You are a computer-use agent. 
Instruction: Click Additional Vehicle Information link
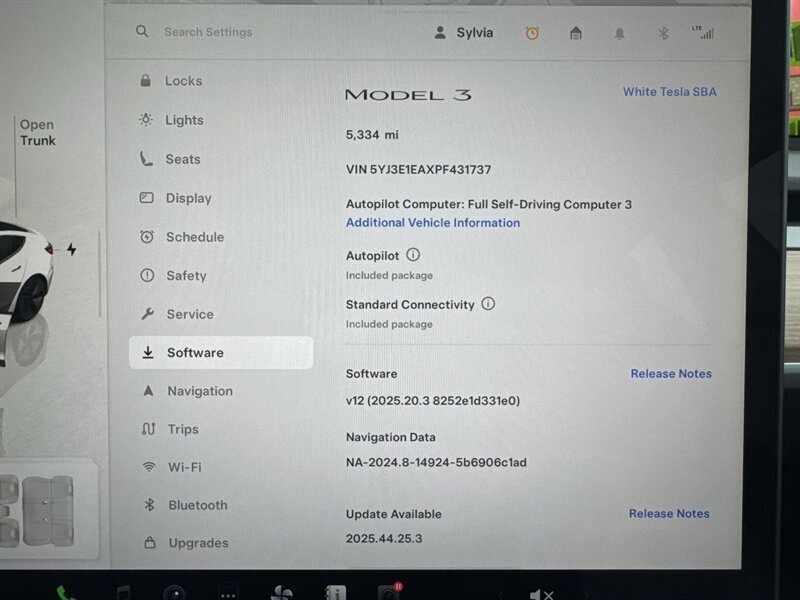(432, 223)
